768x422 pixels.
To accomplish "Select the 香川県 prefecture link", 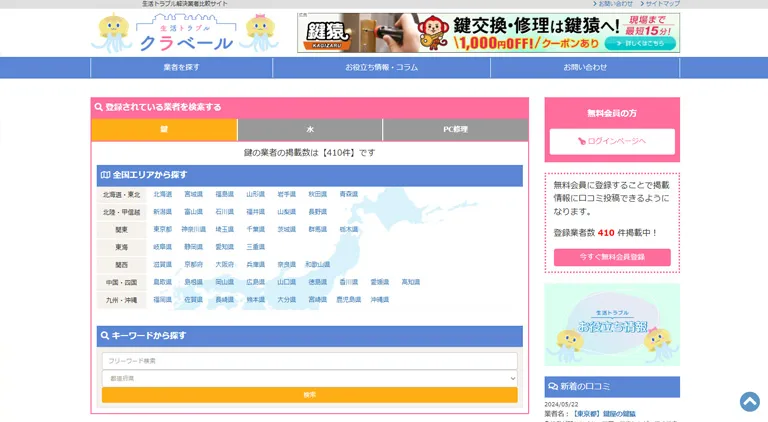I will tap(348, 282).
